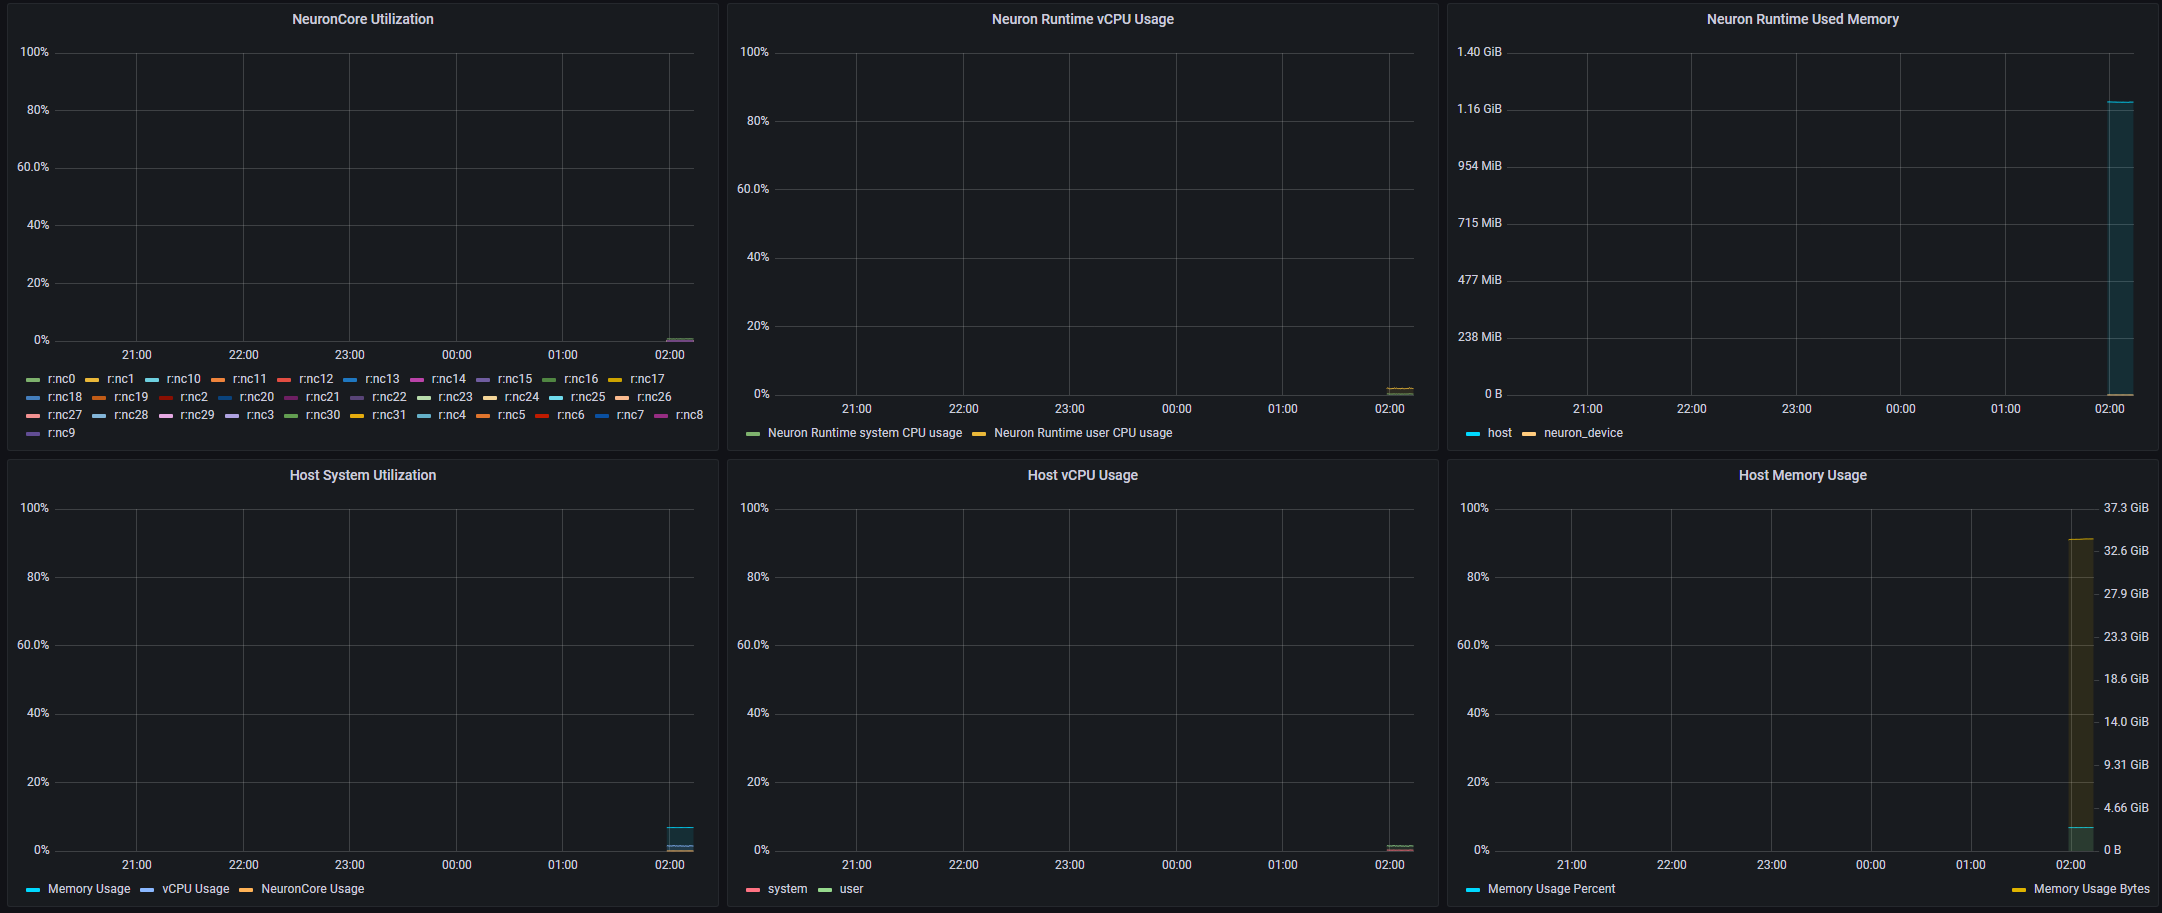
Task: Open the Neuron Runtime vCPU Usage panel menu
Action: (x=1082, y=19)
